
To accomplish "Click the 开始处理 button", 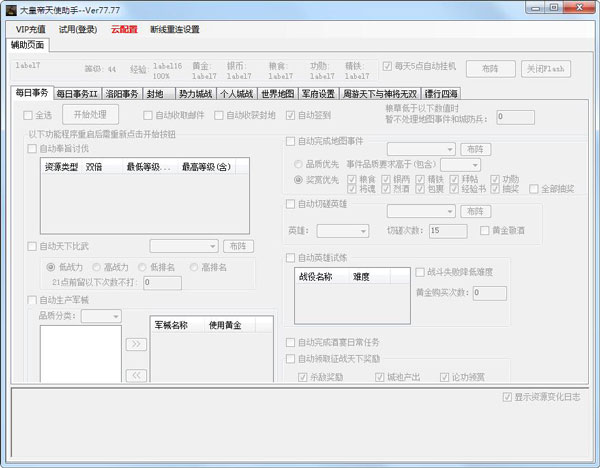I will (x=90, y=114).
